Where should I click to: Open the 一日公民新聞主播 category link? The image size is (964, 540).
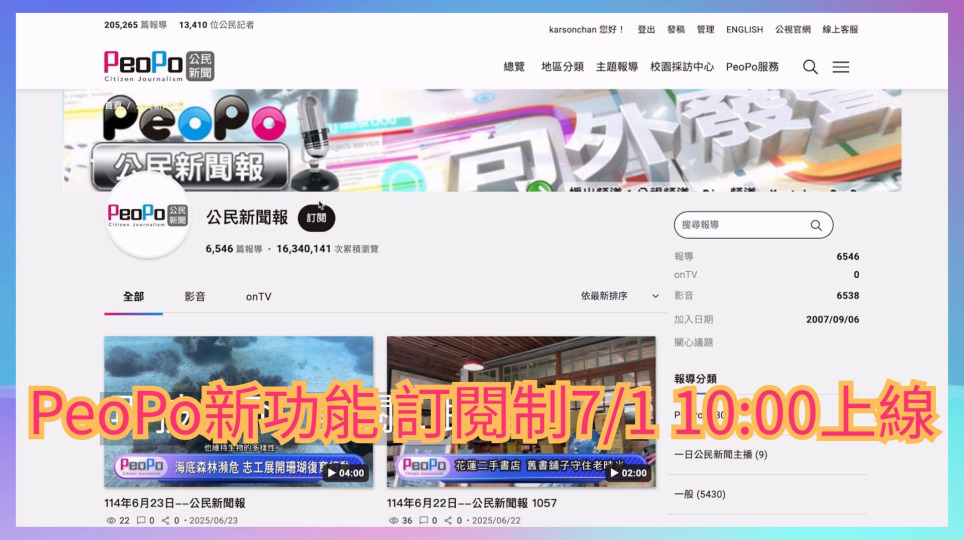720,455
